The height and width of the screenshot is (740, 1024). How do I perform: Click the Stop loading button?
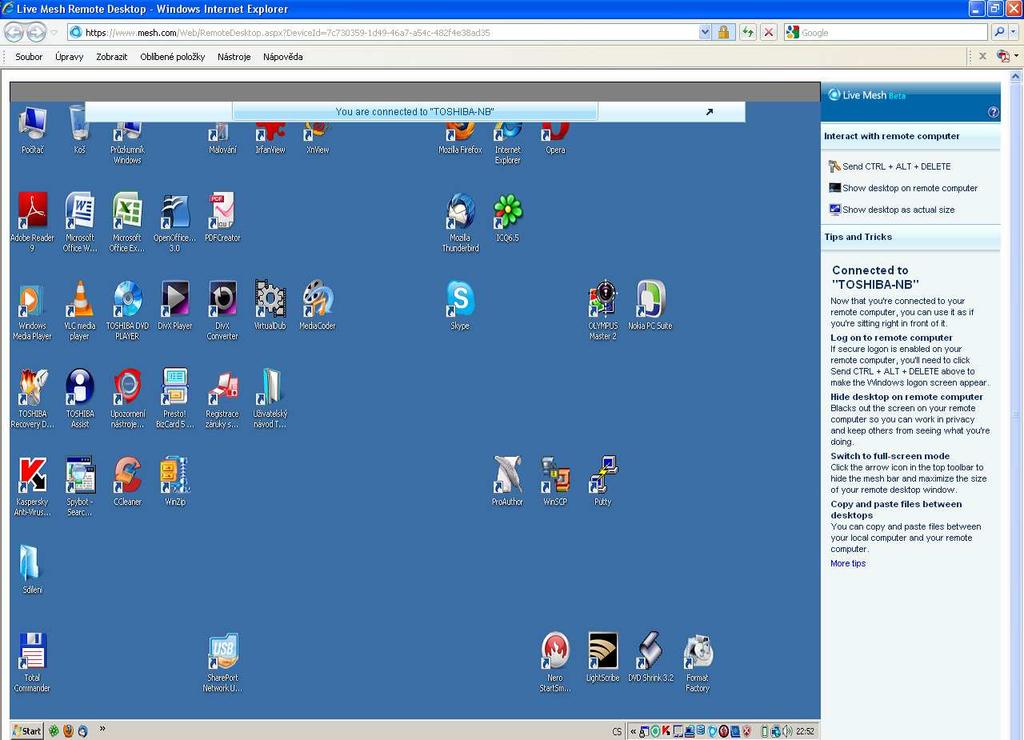769,32
